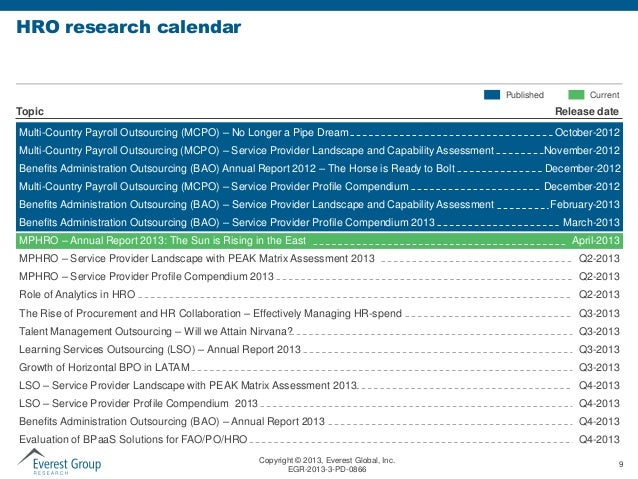Screen dimensions: 638x479
Task: Select MCPO Service Provider Landscape and Capability Assessment
Action: coord(319,150)
